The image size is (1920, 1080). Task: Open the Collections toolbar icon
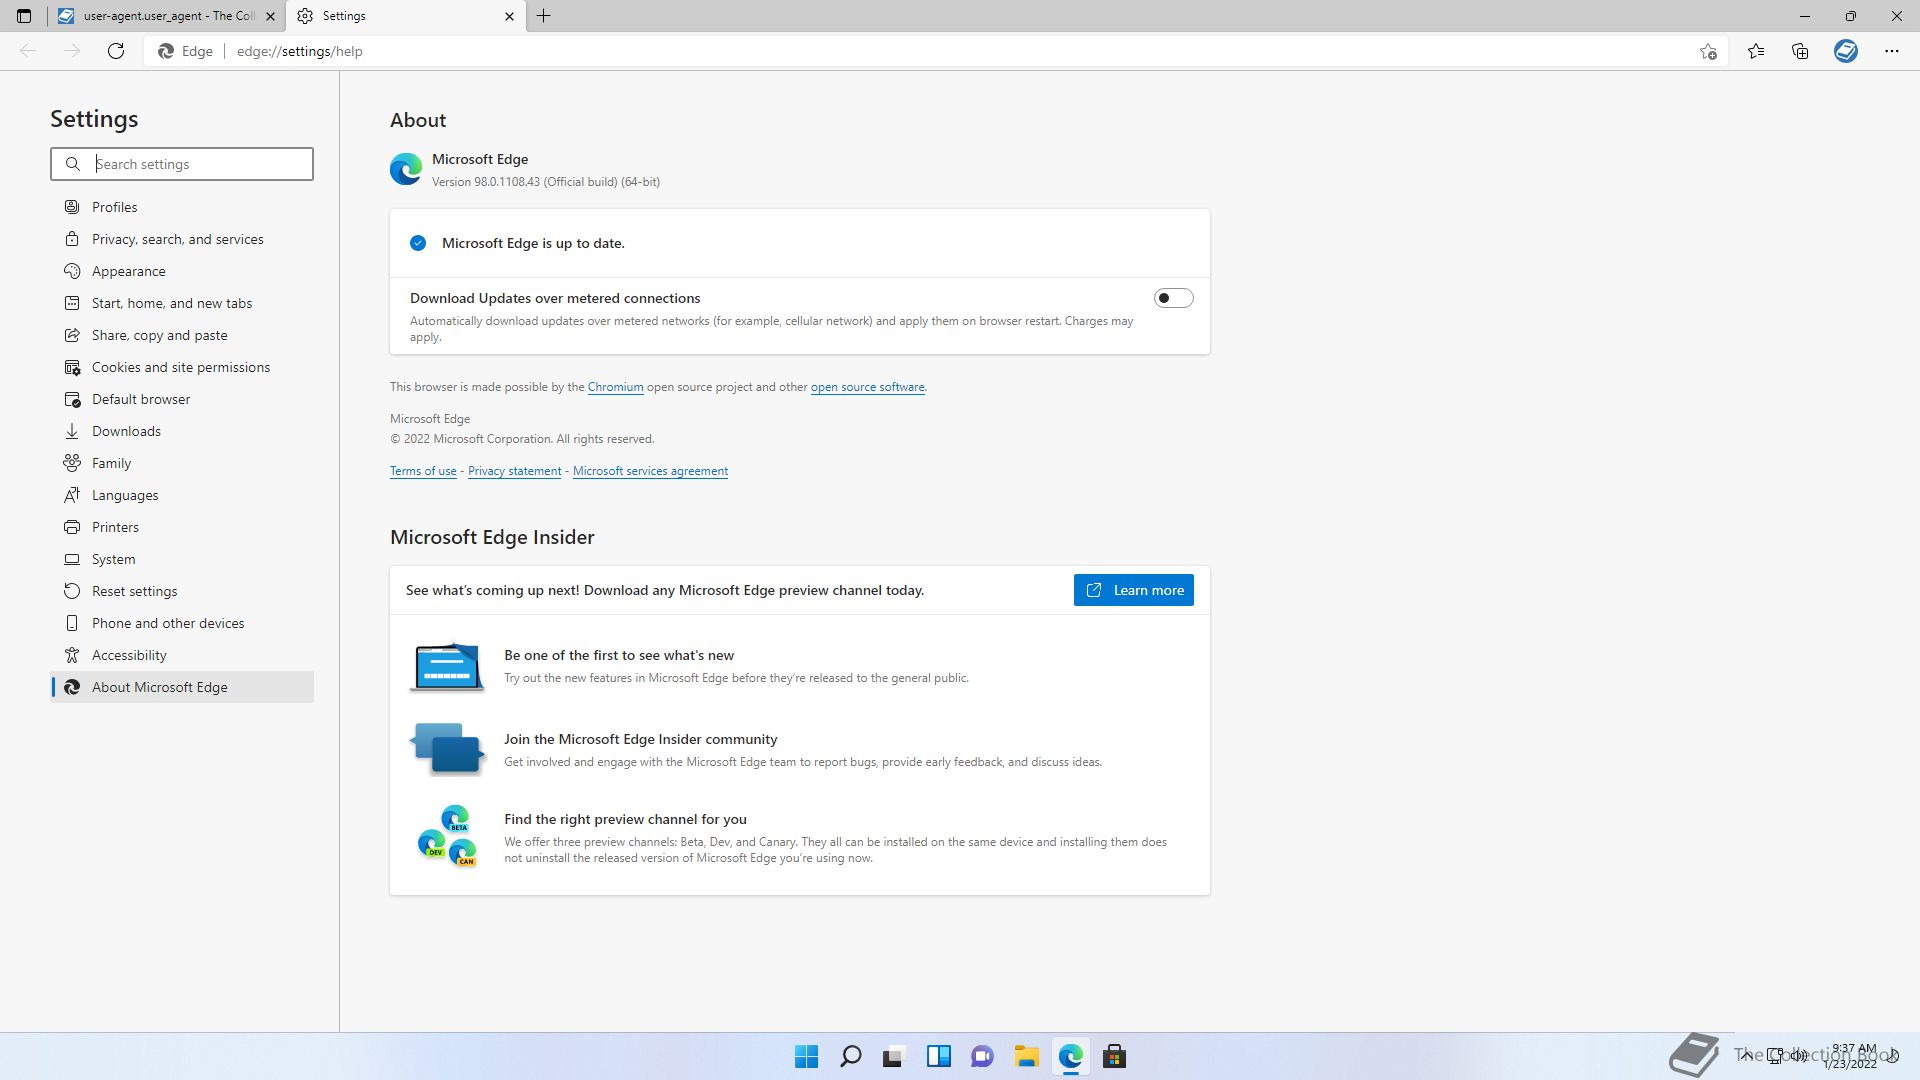(x=1800, y=51)
